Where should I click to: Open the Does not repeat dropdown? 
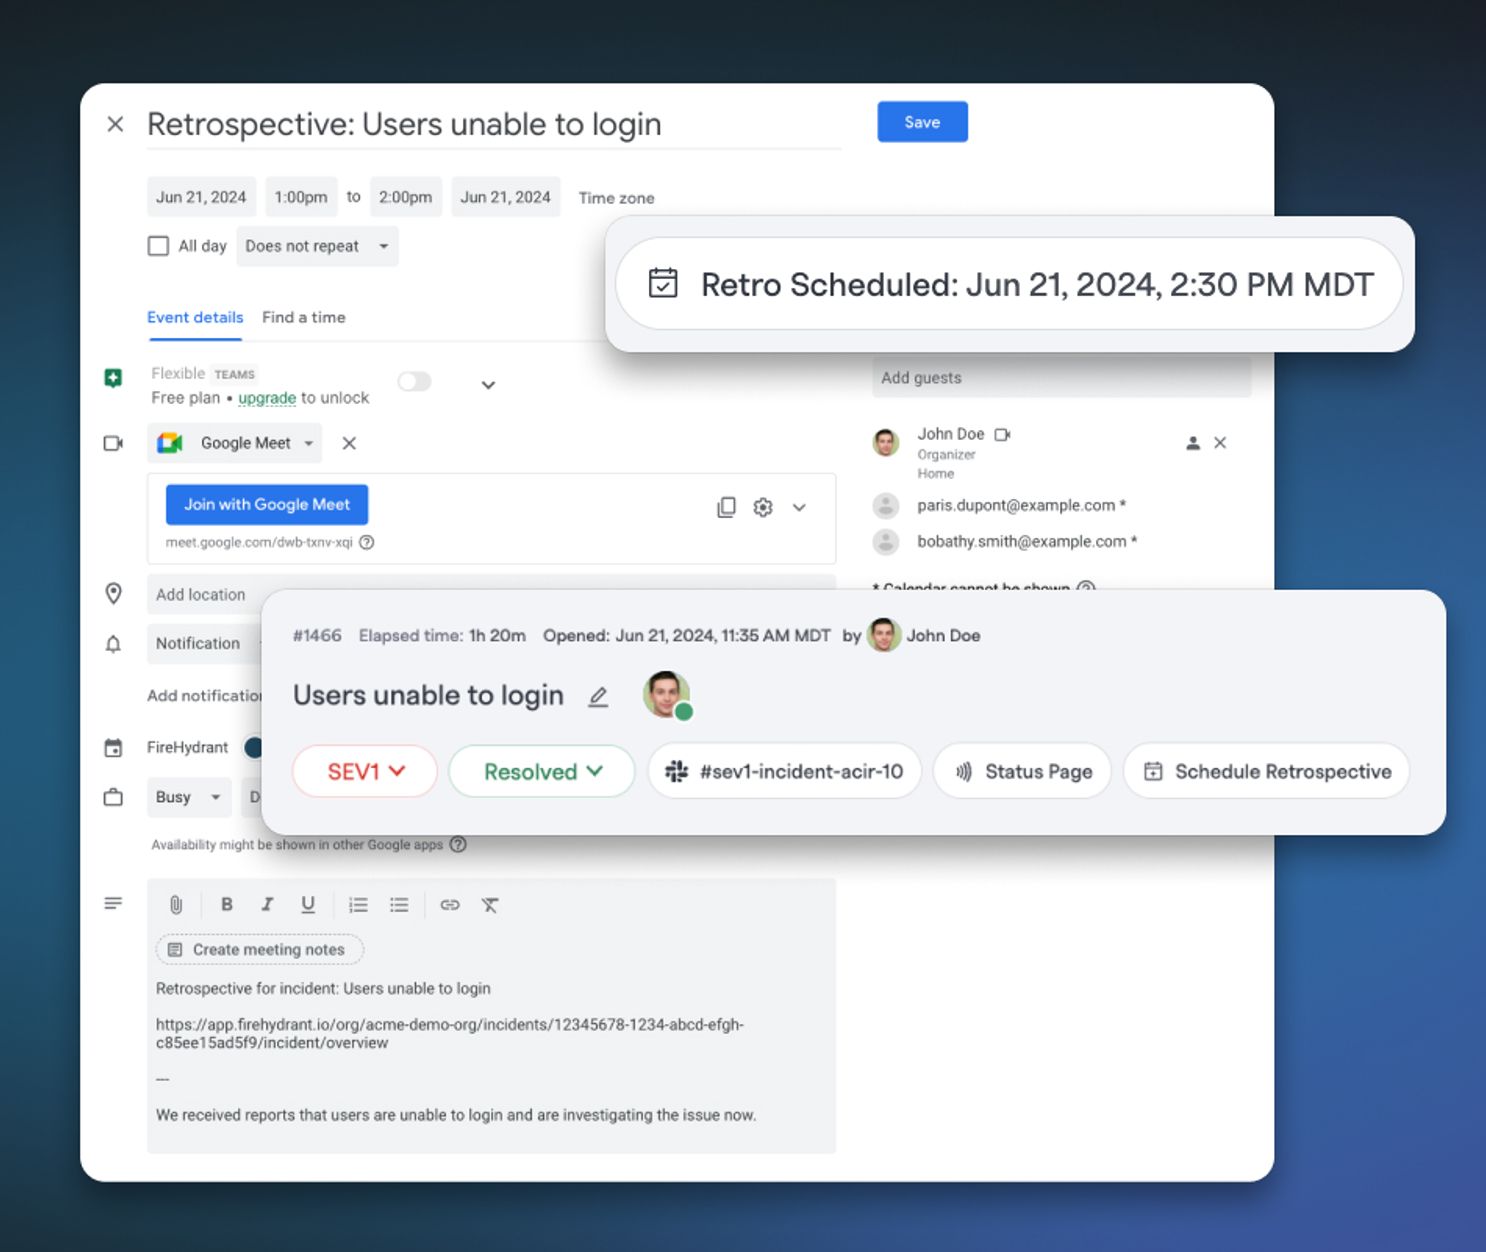[x=317, y=246]
